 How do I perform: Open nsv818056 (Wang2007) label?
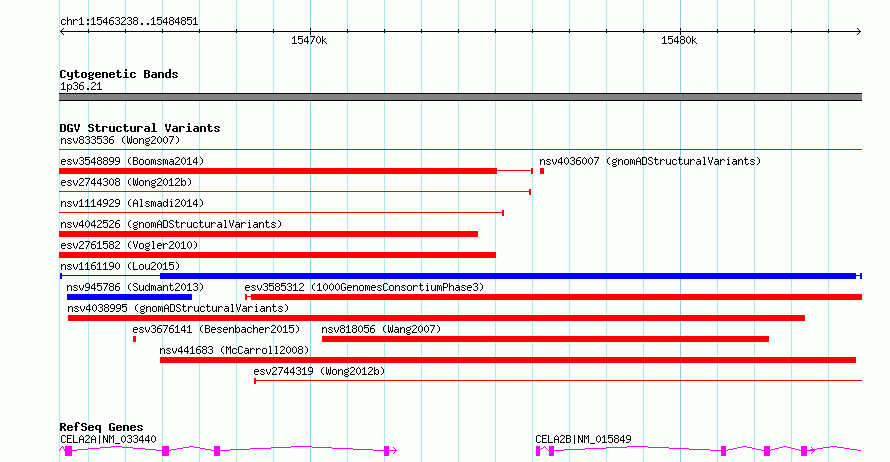coord(381,329)
